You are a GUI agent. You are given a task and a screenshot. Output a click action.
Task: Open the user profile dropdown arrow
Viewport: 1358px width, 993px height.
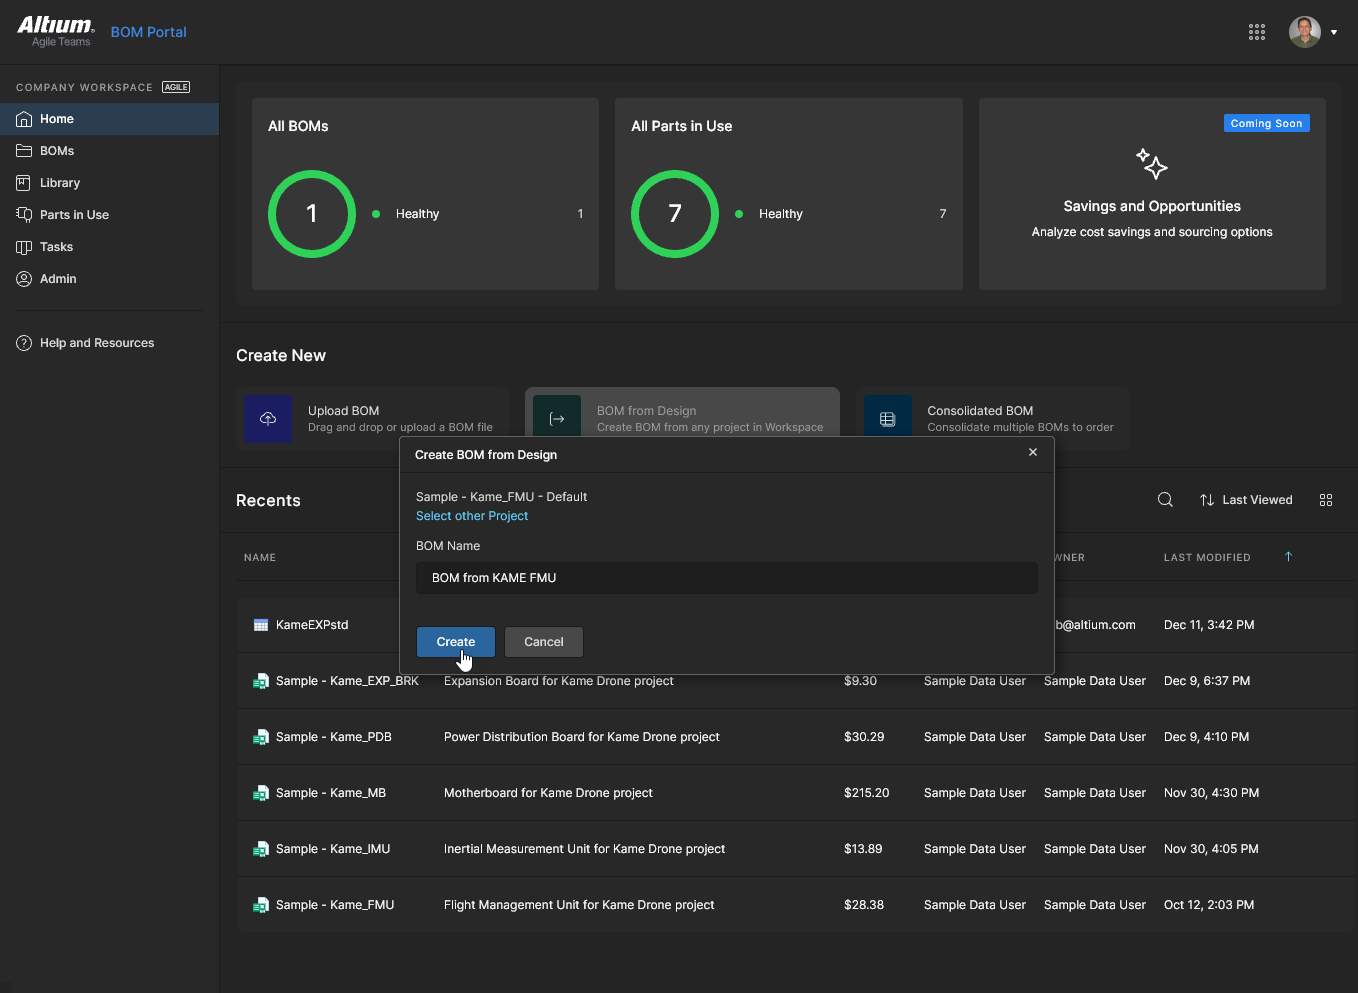click(x=1334, y=32)
